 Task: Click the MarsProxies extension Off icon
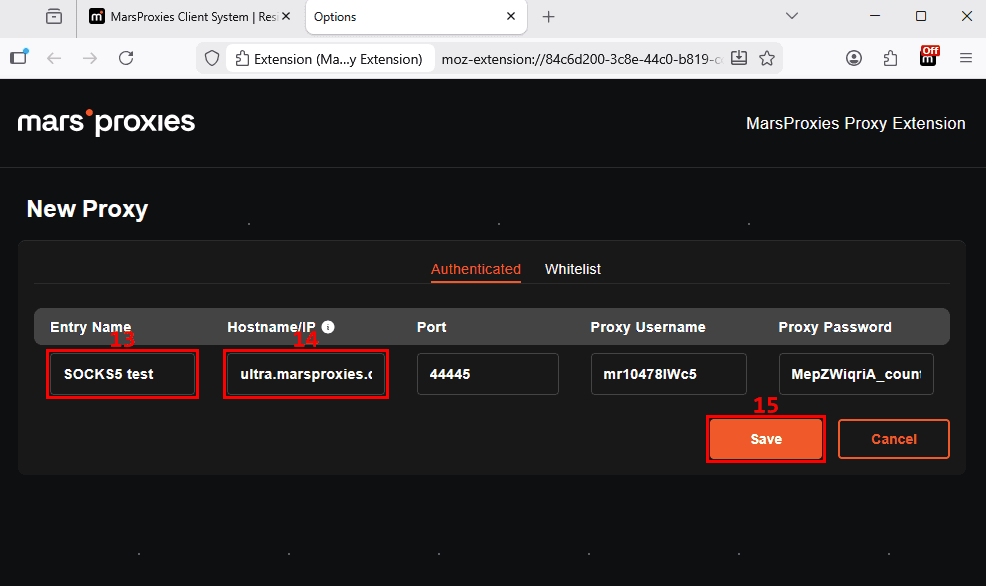point(928,57)
